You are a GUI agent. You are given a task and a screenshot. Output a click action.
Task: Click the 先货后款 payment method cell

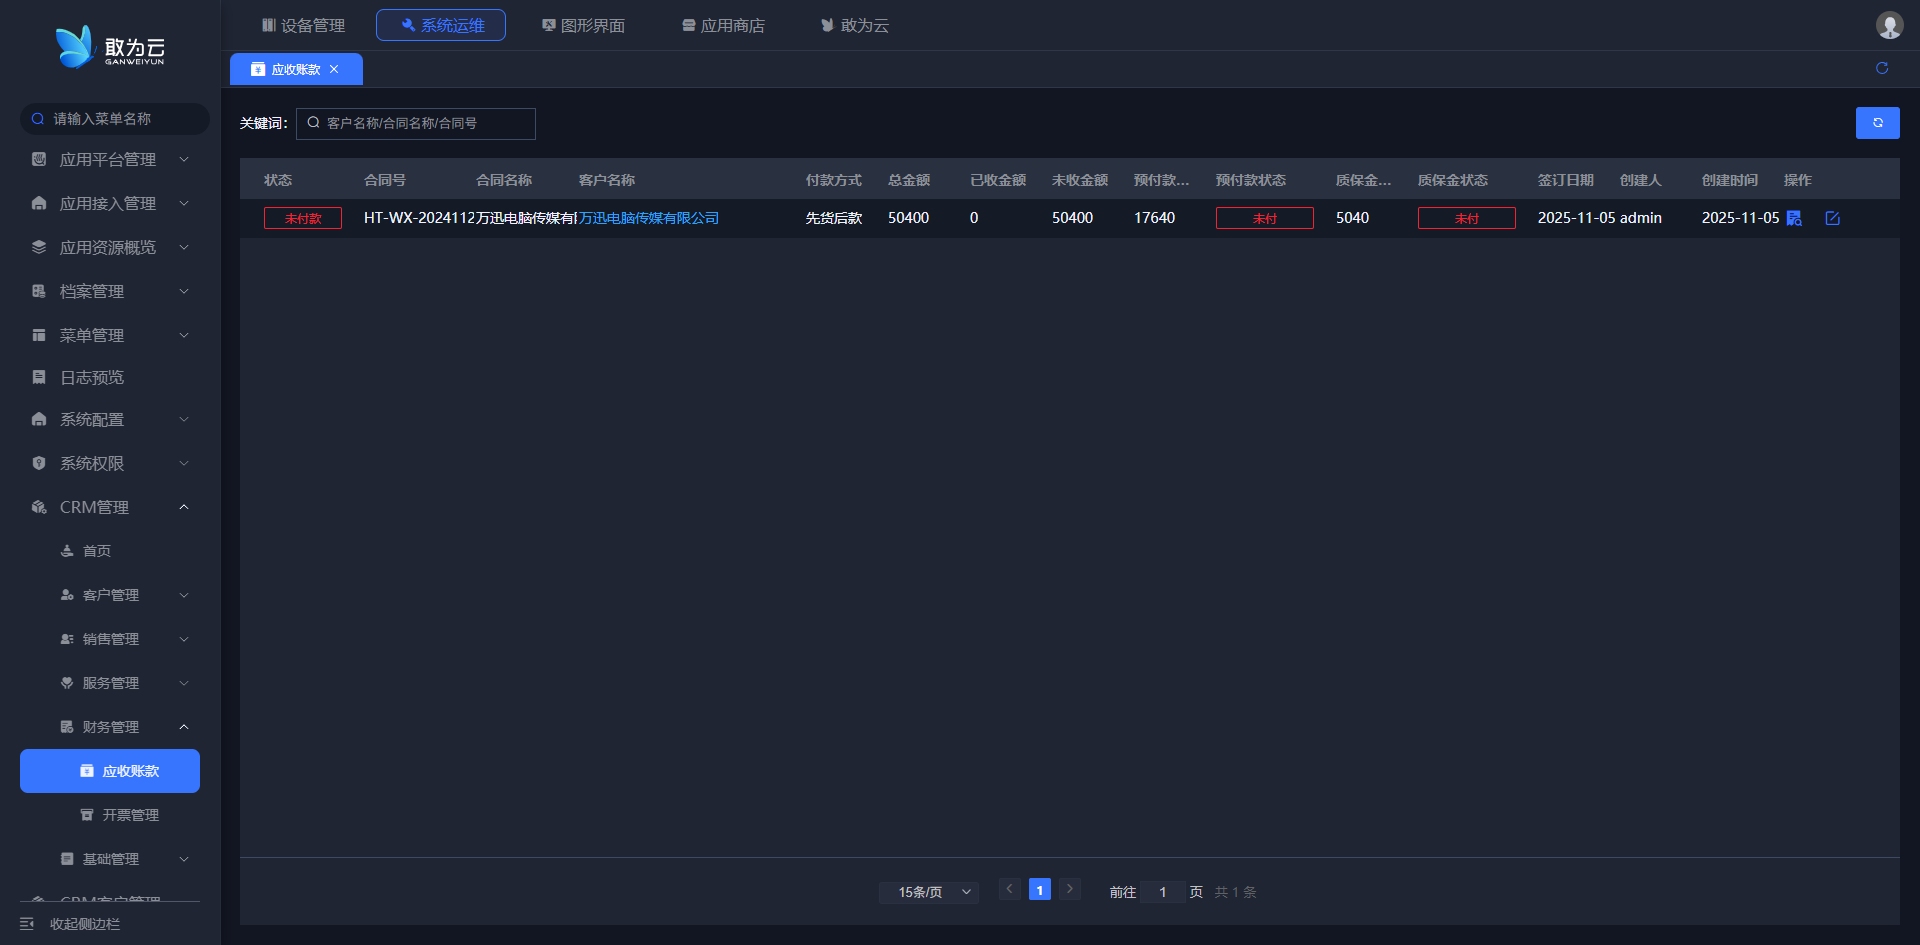pos(834,218)
